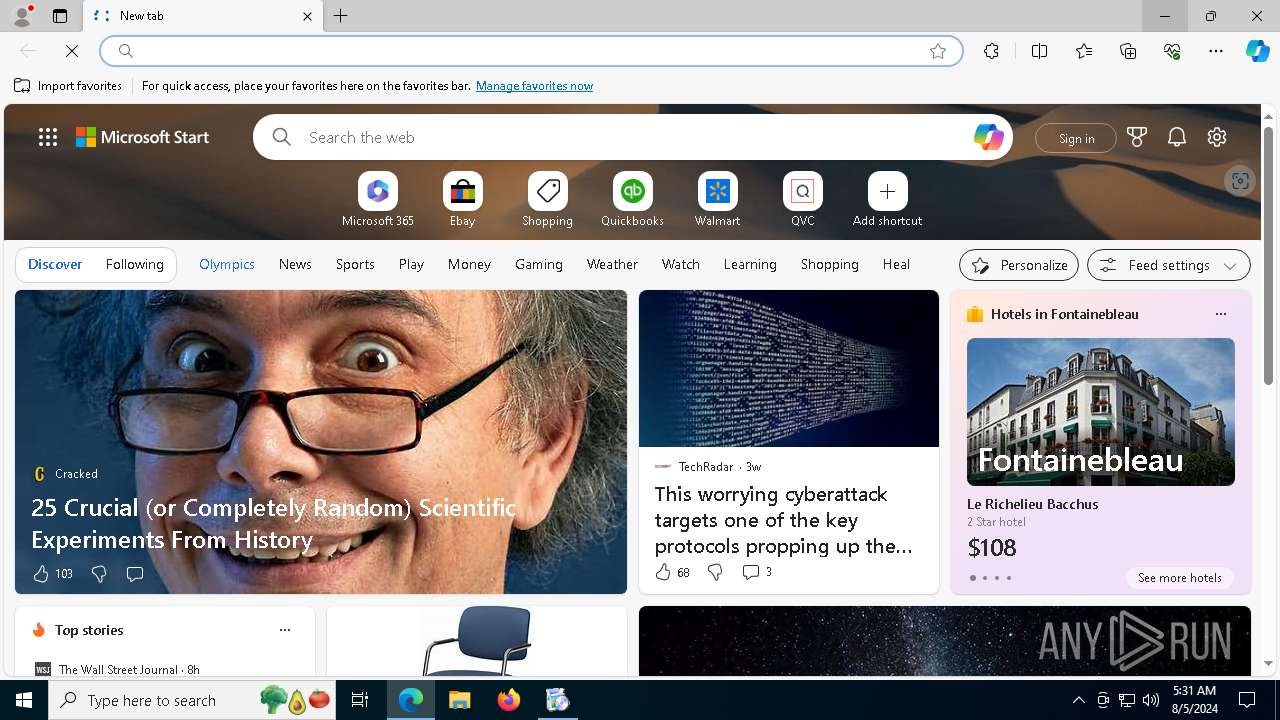The image size is (1280, 720).
Task: Open Top stories more options ellipsis
Action: point(285,630)
